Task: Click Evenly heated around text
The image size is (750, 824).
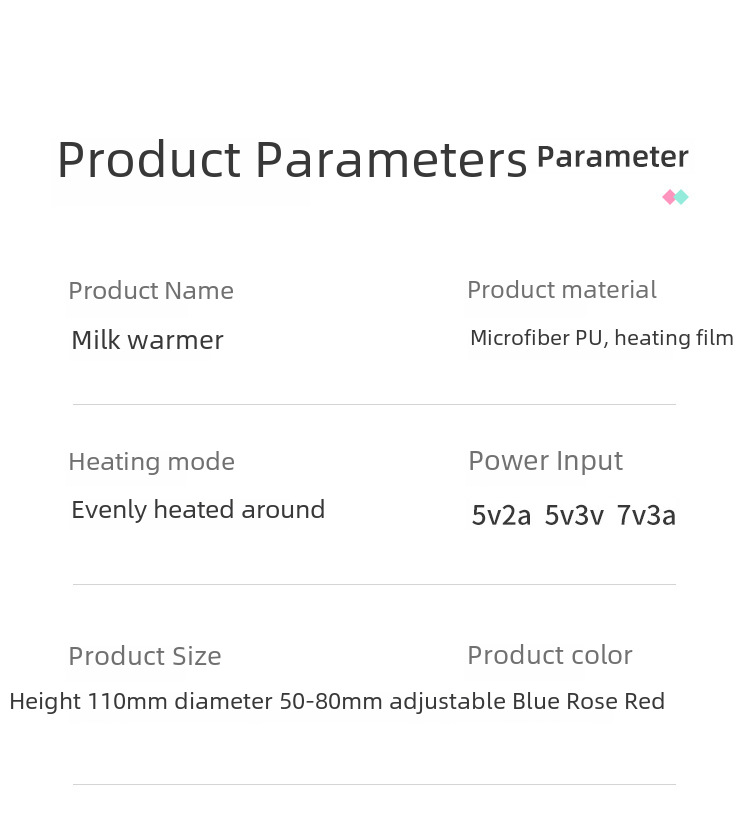Action: point(198,510)
